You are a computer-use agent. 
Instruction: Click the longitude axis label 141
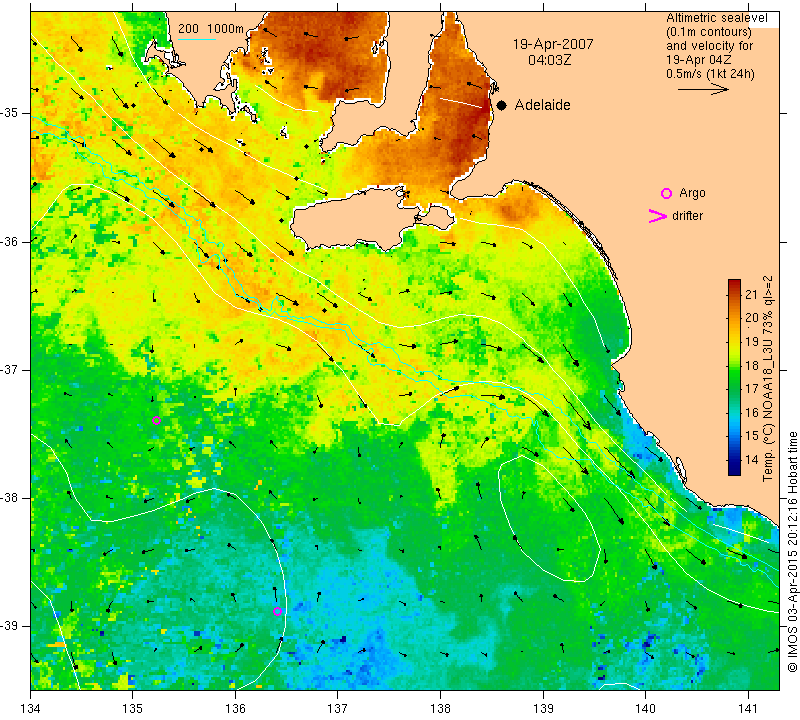pos(748,708)
